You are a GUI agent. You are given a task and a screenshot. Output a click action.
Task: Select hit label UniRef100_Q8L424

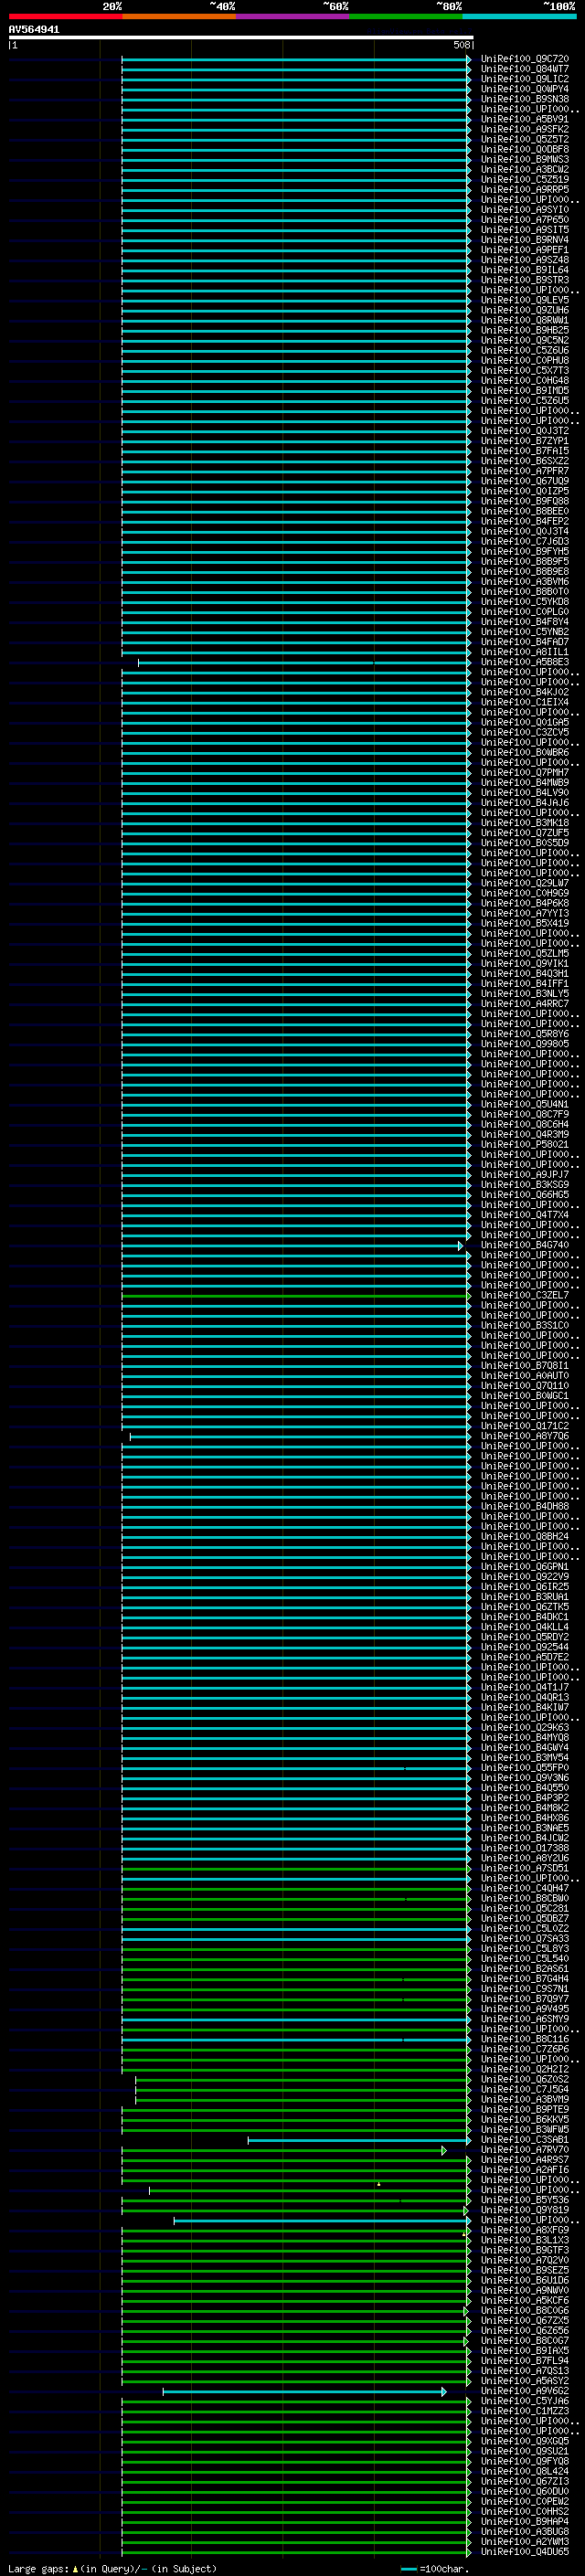click(x=524, y=2471)
